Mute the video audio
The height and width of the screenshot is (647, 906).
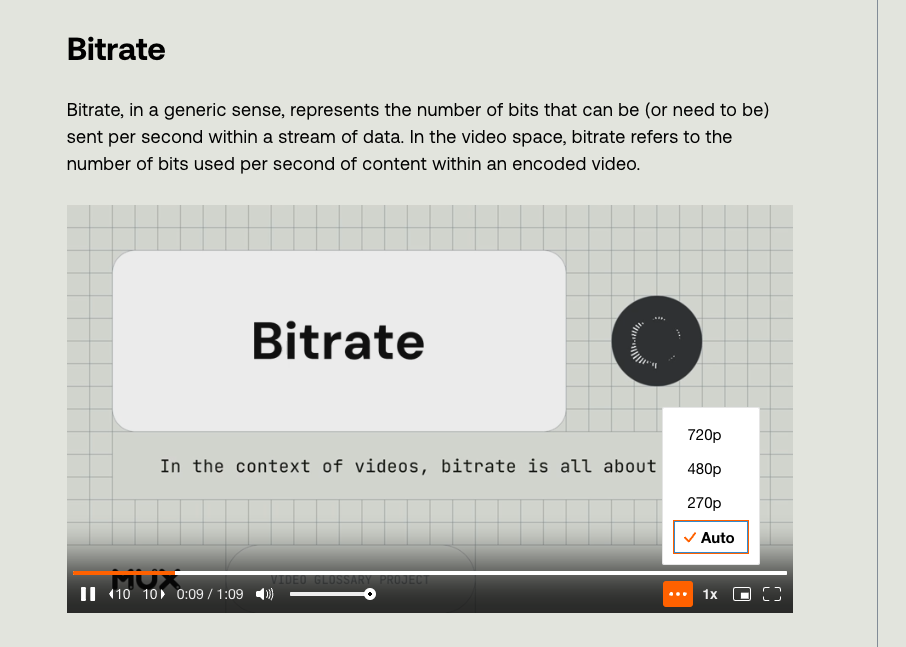click(x=265, y=594)
